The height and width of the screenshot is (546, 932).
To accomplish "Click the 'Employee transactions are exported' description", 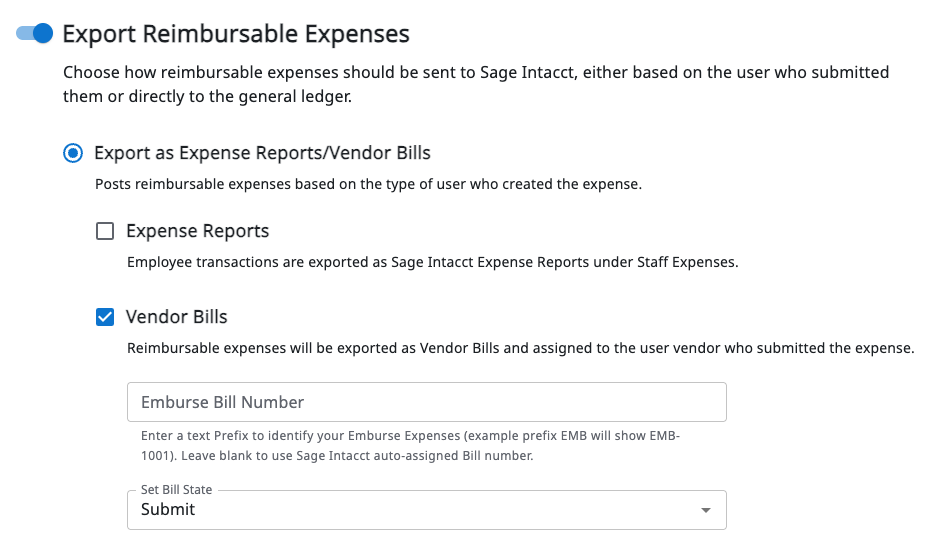I will pyautogui.click(x=432, y=263).
